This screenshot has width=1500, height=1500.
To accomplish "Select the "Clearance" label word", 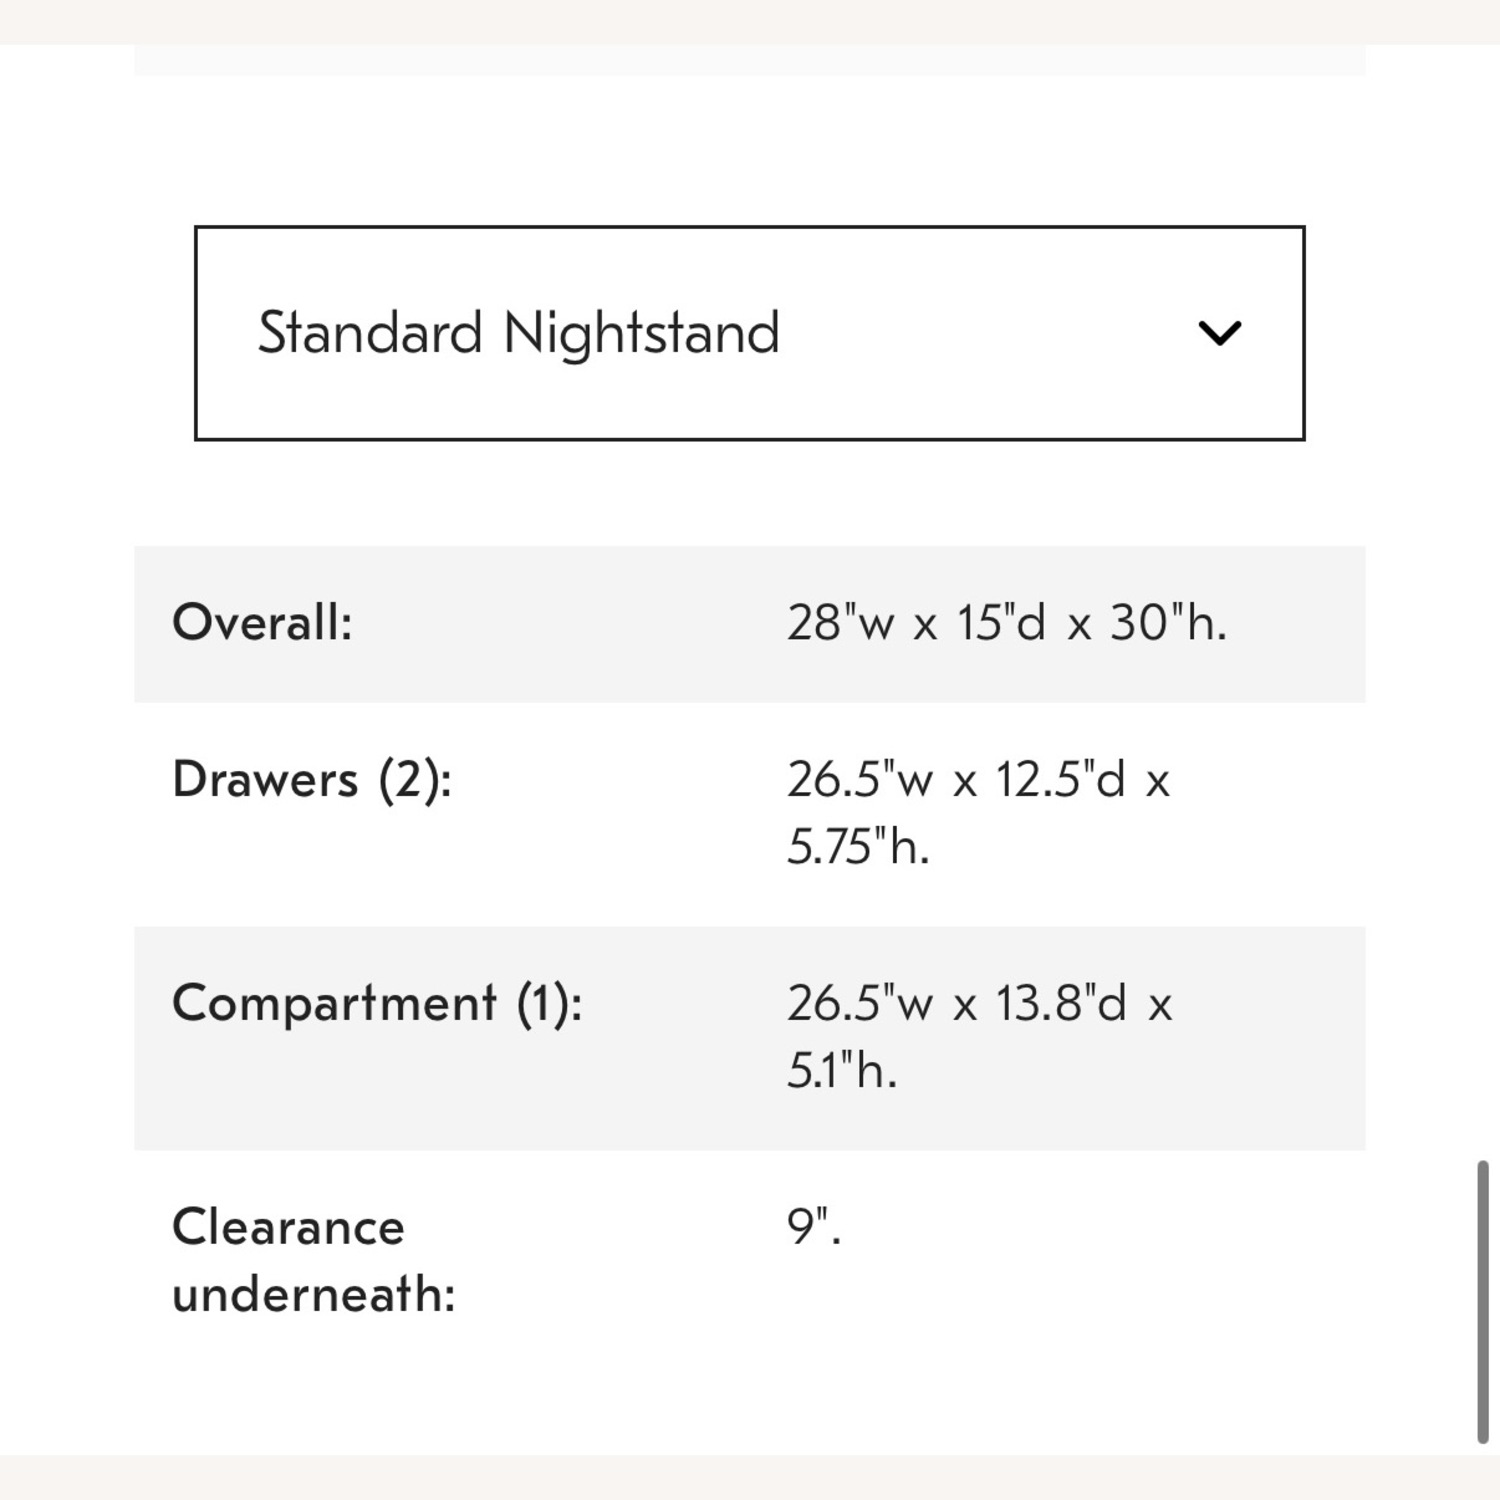I will click(288, 1227).
